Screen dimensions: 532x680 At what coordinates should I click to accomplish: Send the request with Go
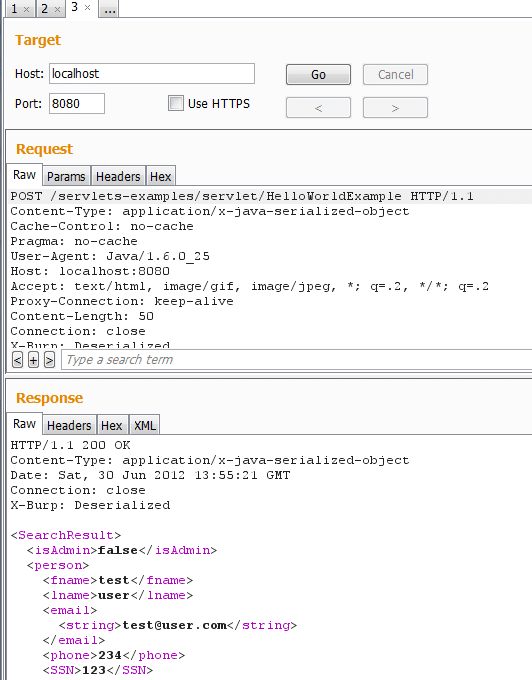[x=318, y=75]
